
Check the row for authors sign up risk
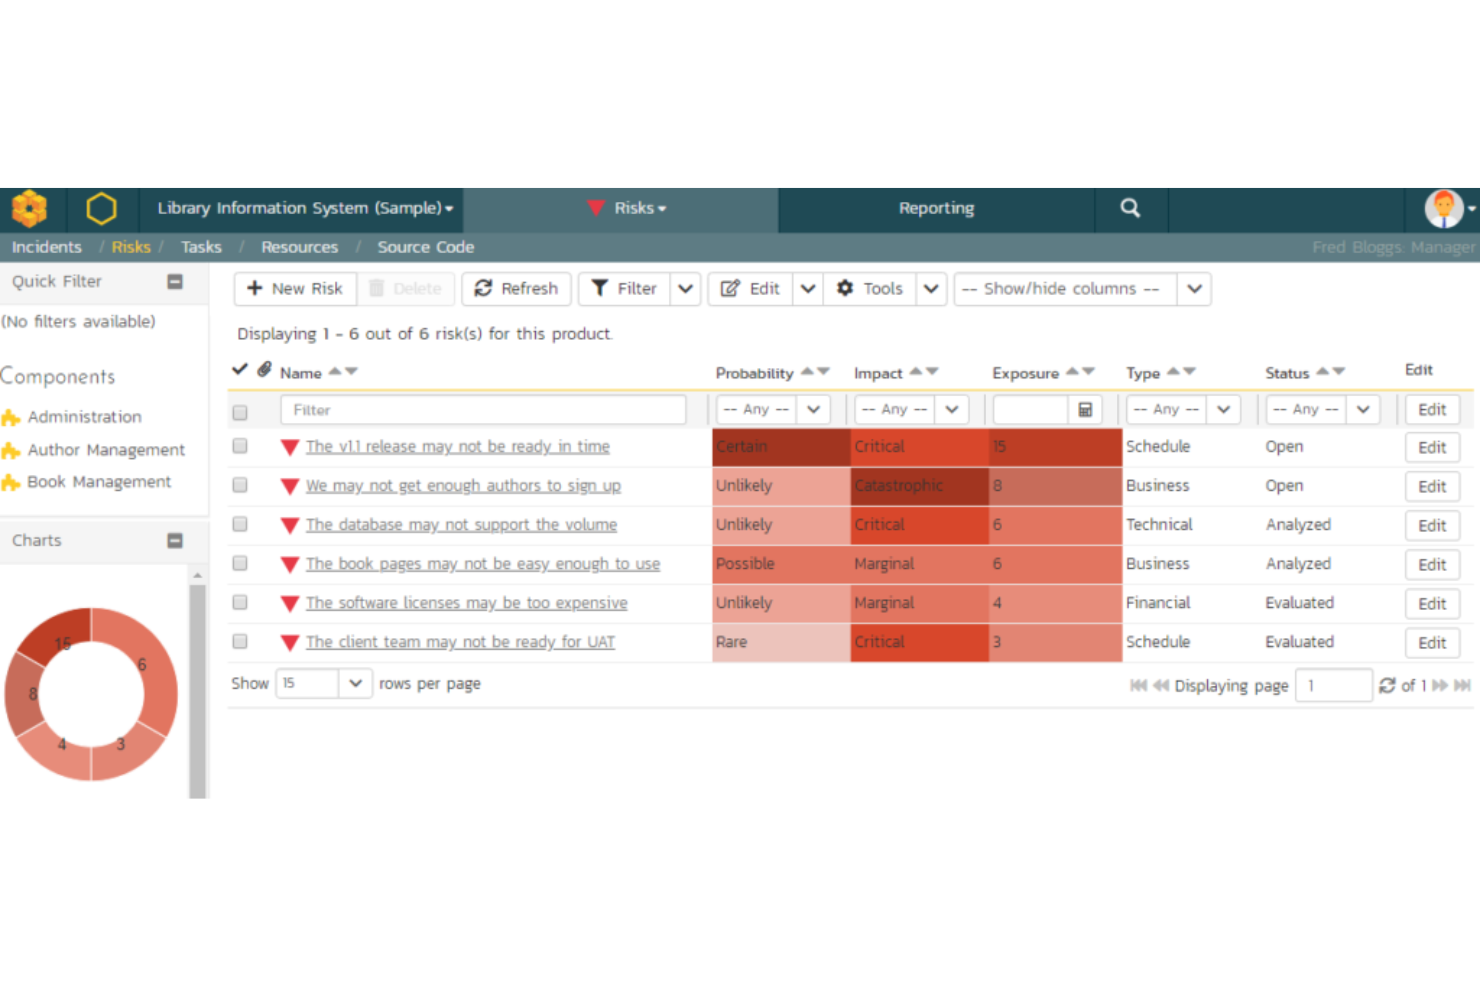tap(239, 485)
